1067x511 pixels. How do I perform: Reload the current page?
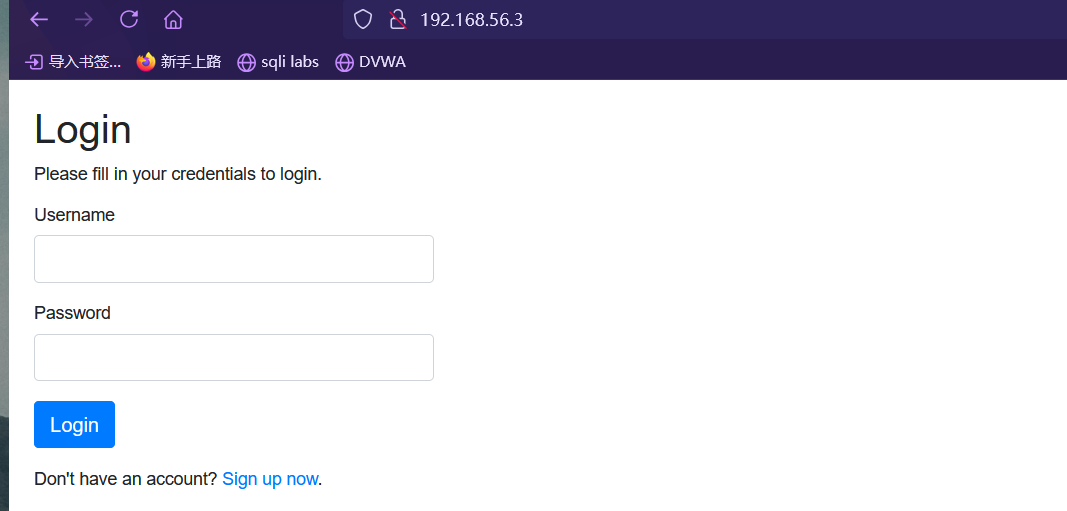(x=129, y=19)
